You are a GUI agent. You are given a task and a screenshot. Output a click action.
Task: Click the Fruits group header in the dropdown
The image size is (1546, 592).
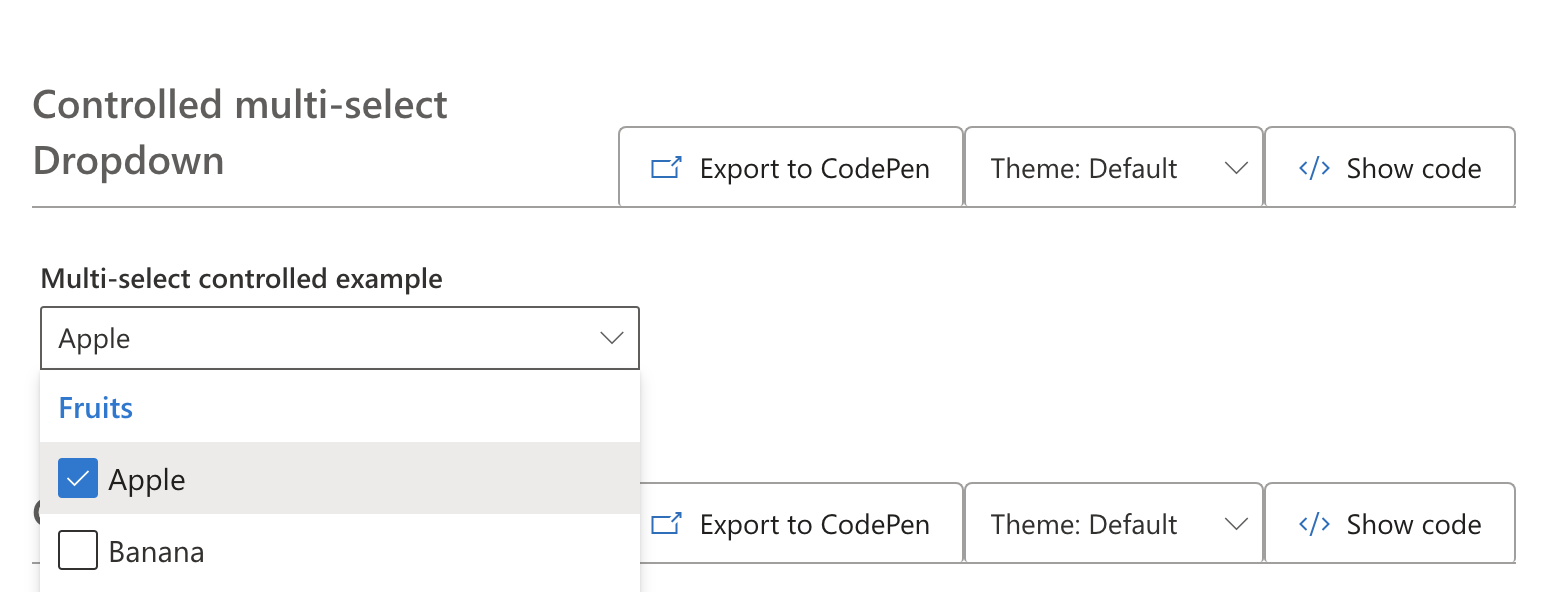tap(95, 407)
